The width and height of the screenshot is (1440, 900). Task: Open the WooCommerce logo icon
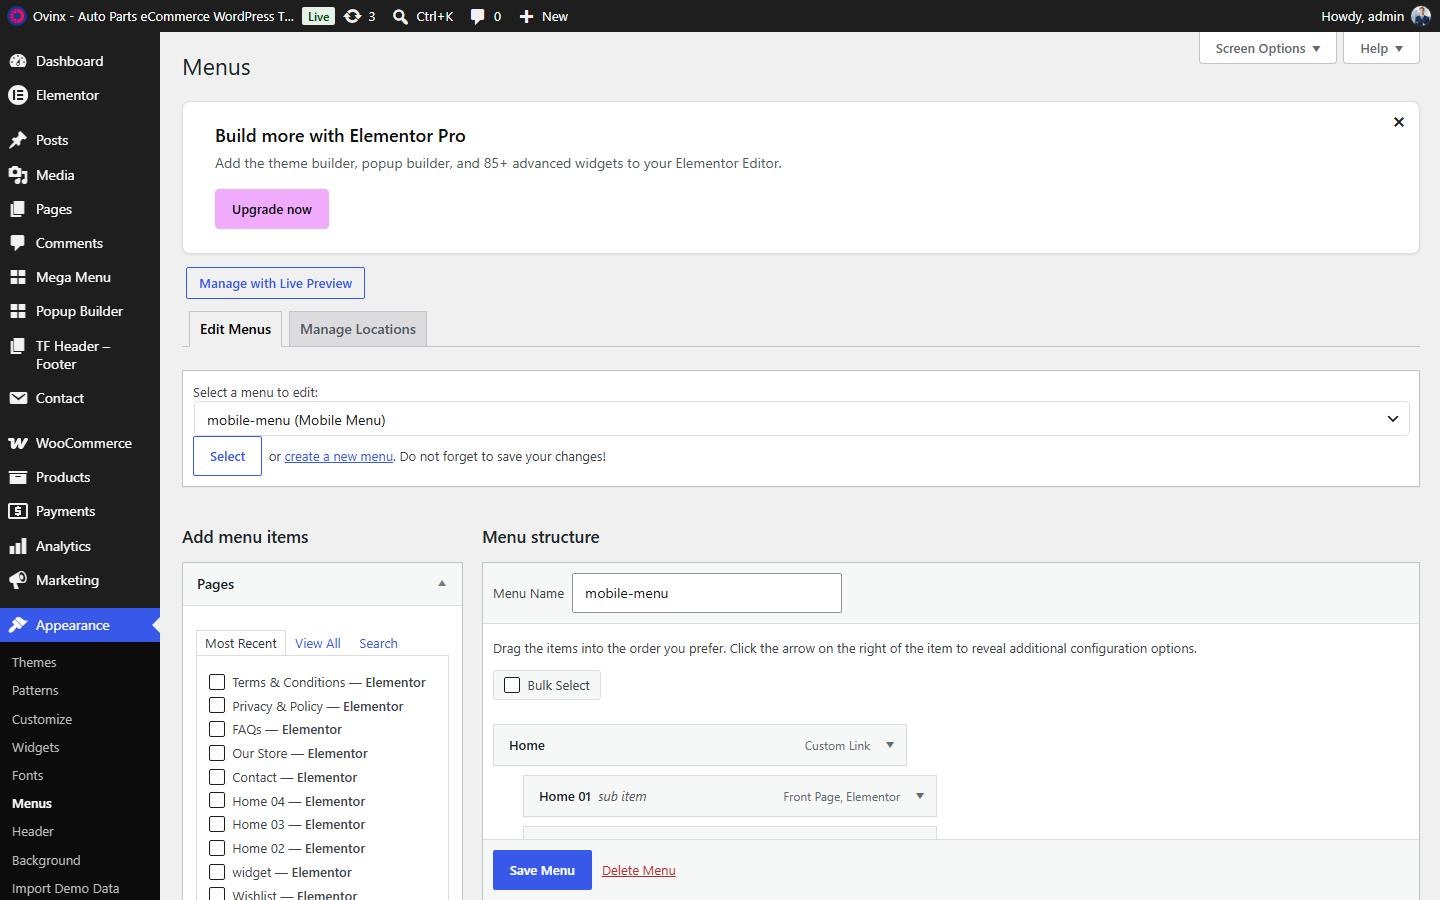pyautogui.click(x=17, y=443)
